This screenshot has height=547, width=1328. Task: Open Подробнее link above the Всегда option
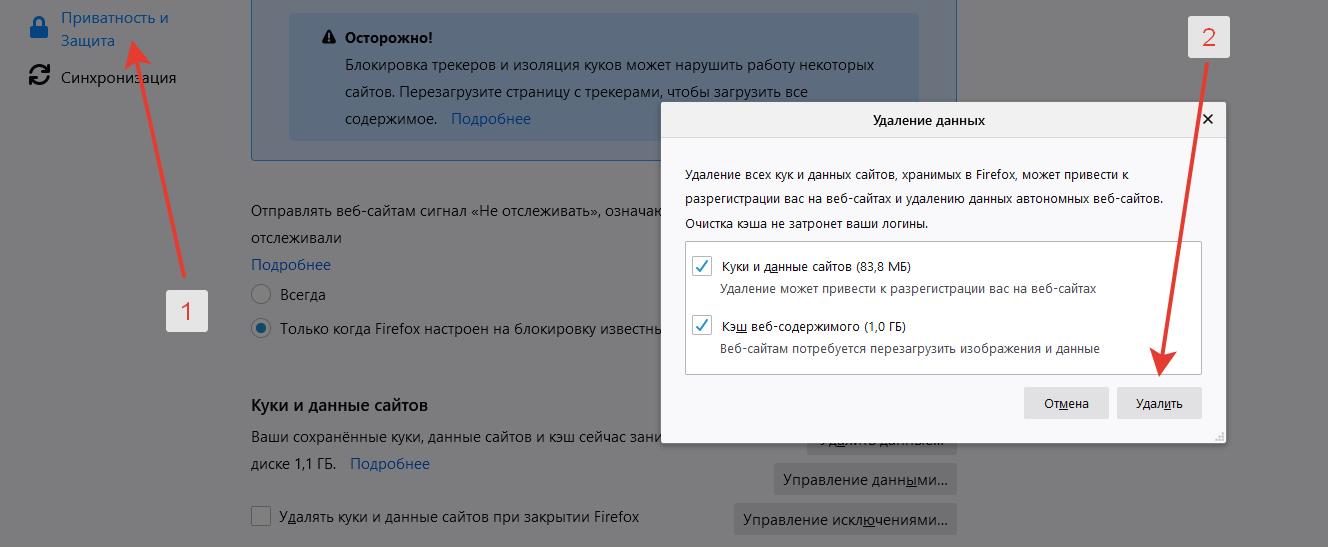(290, 265)
